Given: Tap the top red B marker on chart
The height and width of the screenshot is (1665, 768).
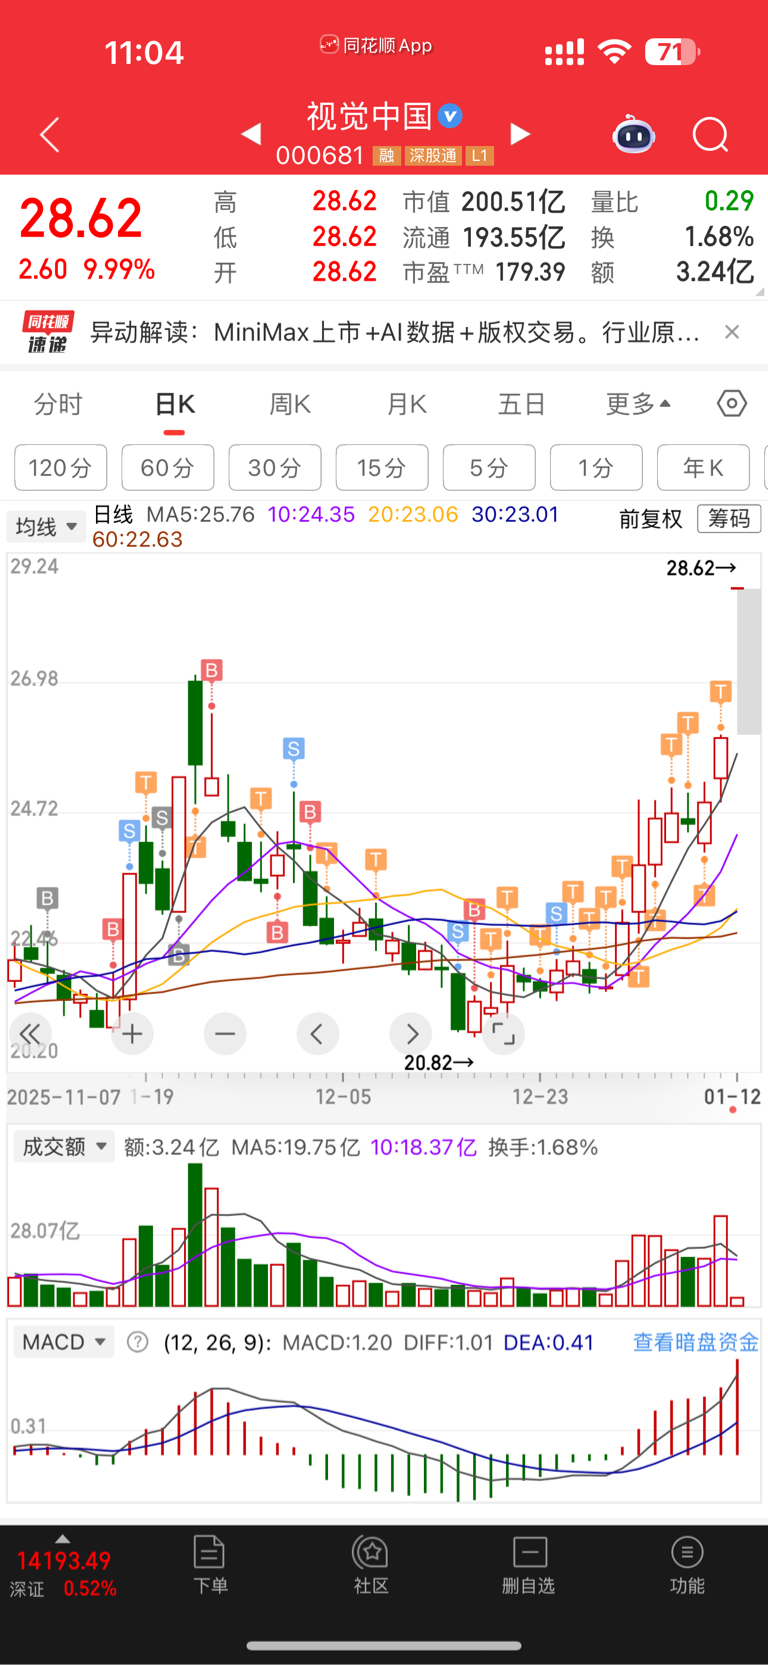Looking at the screenshot, I should point(211,670).
